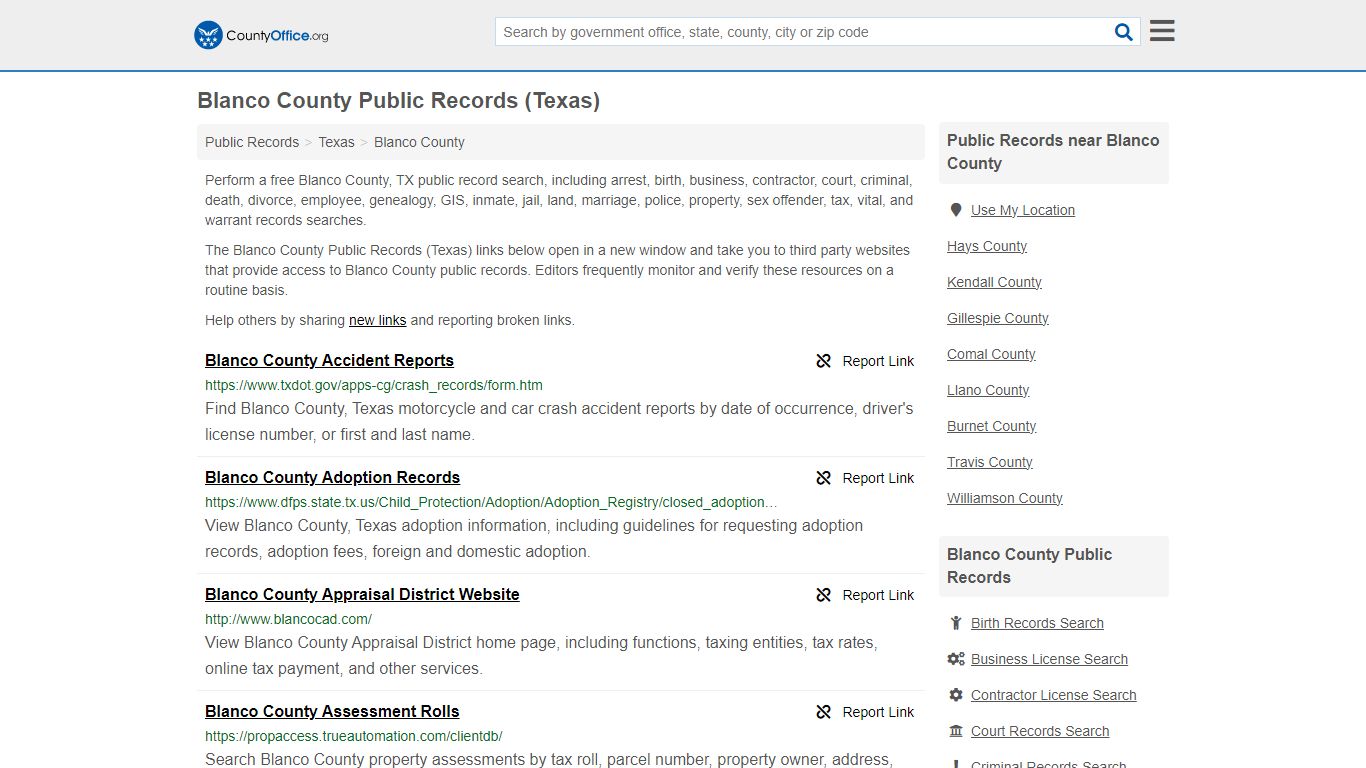The height and width of the screenshot is (768, 1366).
Task: Open Llano County records
Action: [x=988, y=390]
